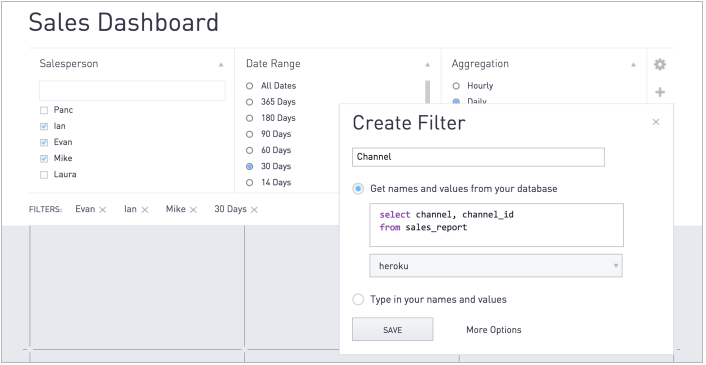Open More Options link
Viewport: 706px width, 365px height.
click(493, 330)
